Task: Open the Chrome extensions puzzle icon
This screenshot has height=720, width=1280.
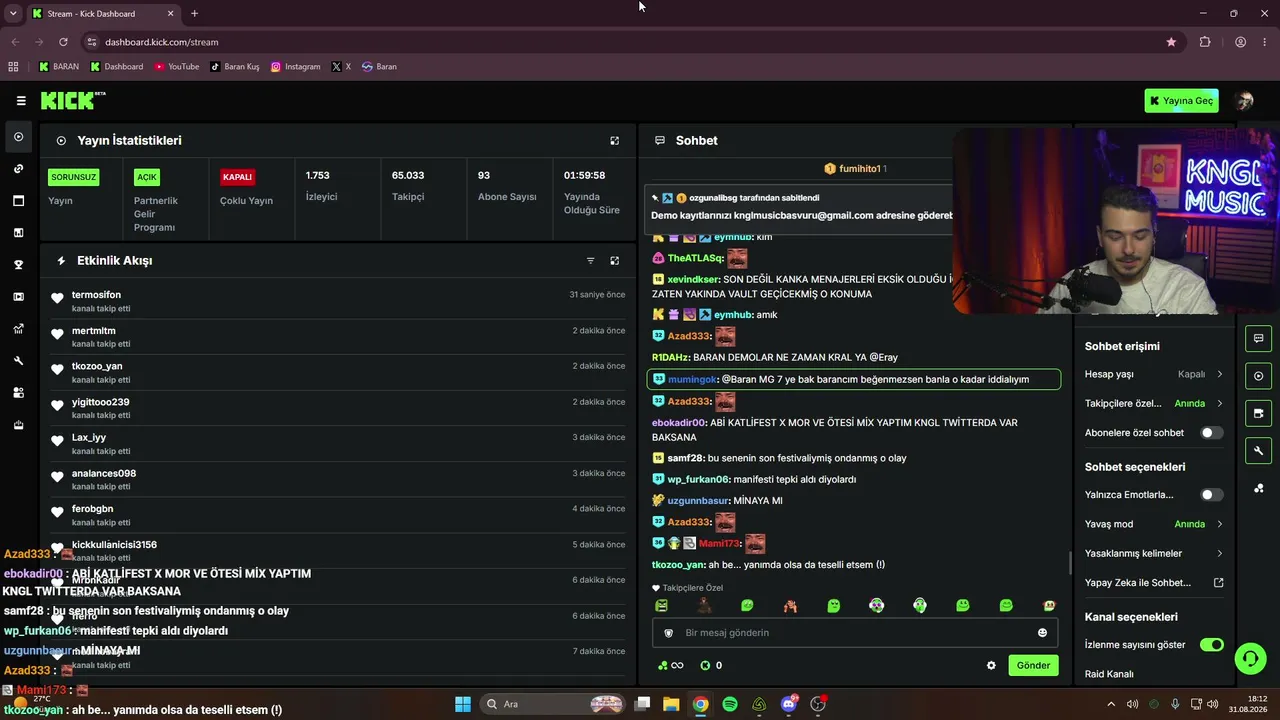Action: click(1205, 42)
